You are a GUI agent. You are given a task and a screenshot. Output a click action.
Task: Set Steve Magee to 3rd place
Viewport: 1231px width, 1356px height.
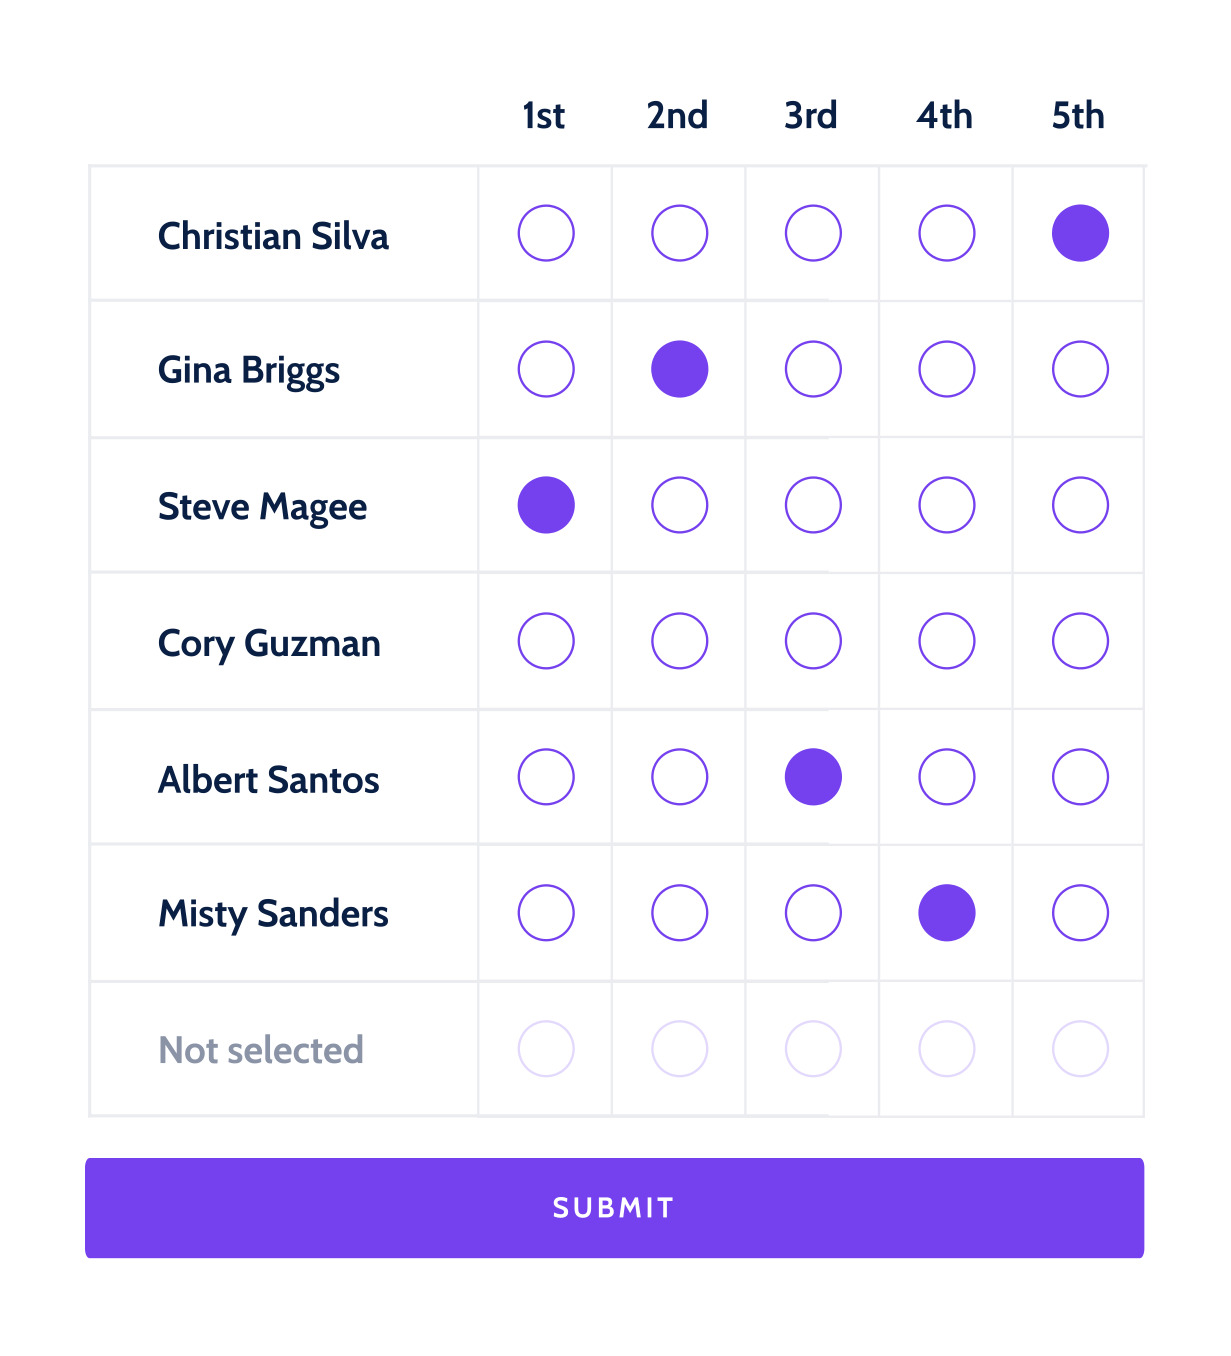coord(813,505)
